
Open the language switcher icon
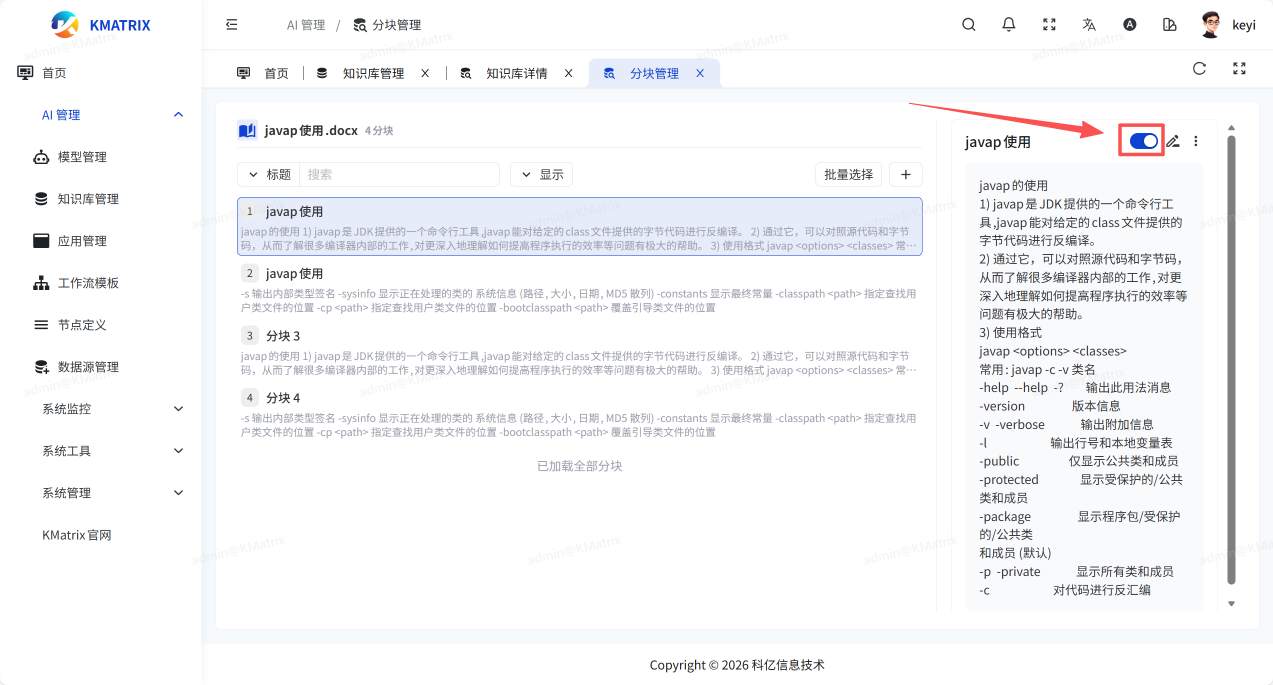[x=1089, y=24]
